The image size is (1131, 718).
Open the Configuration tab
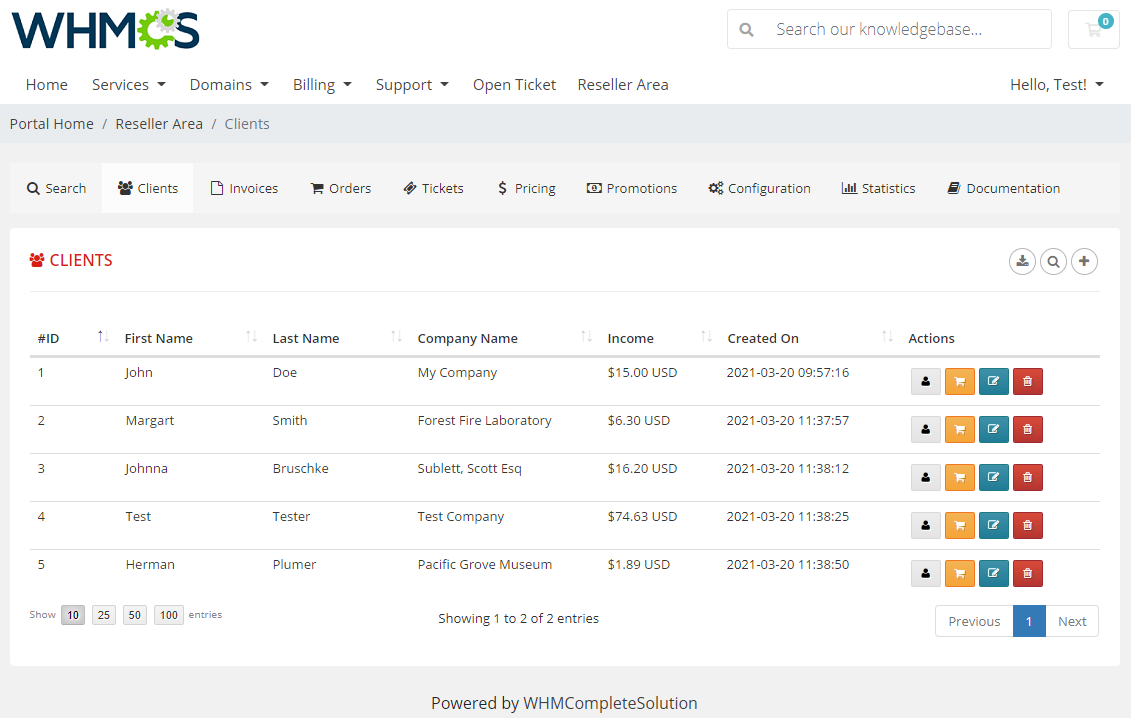tap(760, 188)
